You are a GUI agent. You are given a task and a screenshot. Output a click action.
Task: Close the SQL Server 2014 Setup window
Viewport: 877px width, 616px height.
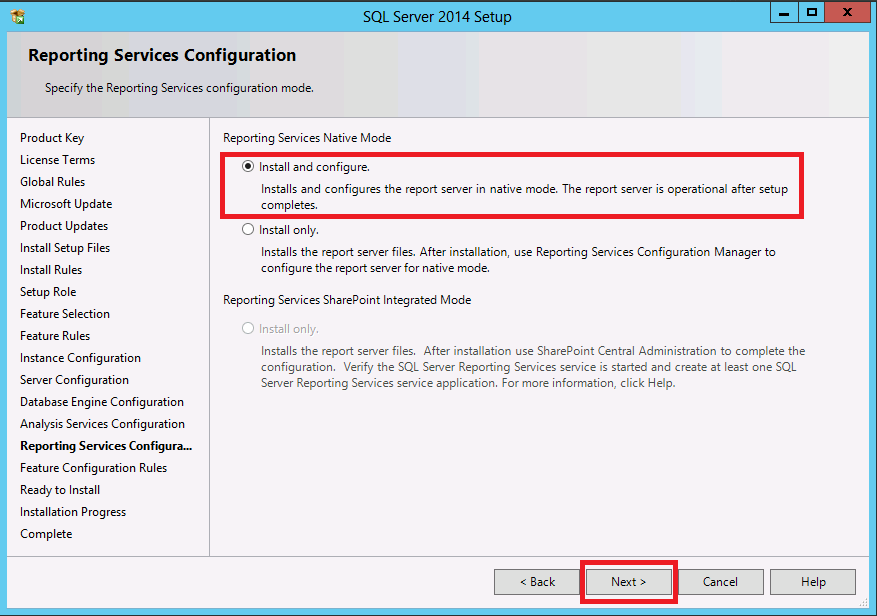pos(847,12)
